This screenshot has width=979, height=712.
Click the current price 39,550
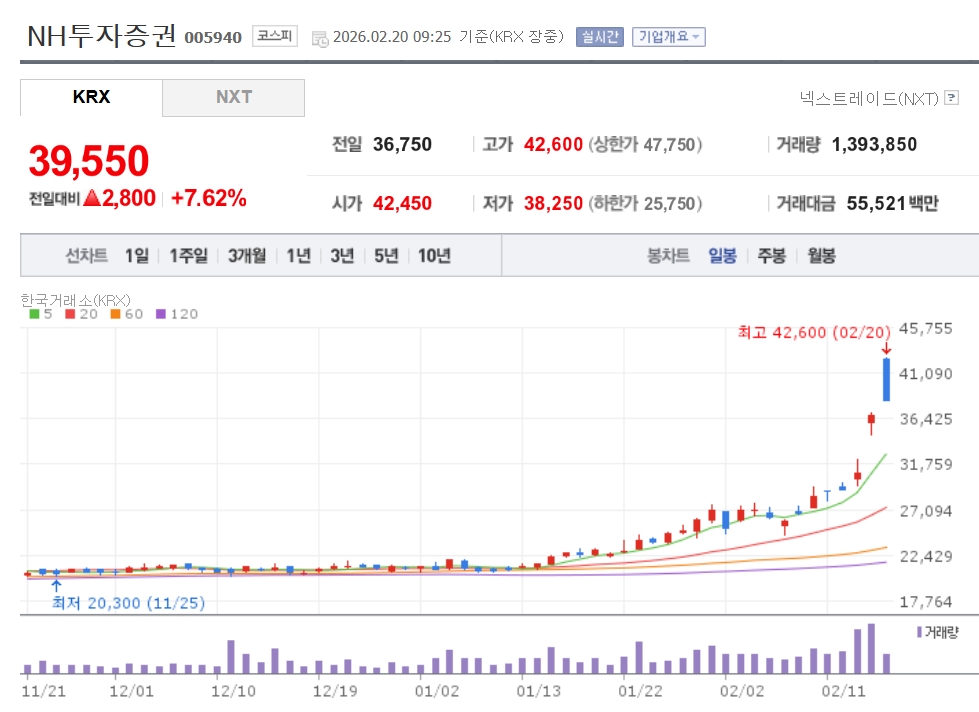89,161
